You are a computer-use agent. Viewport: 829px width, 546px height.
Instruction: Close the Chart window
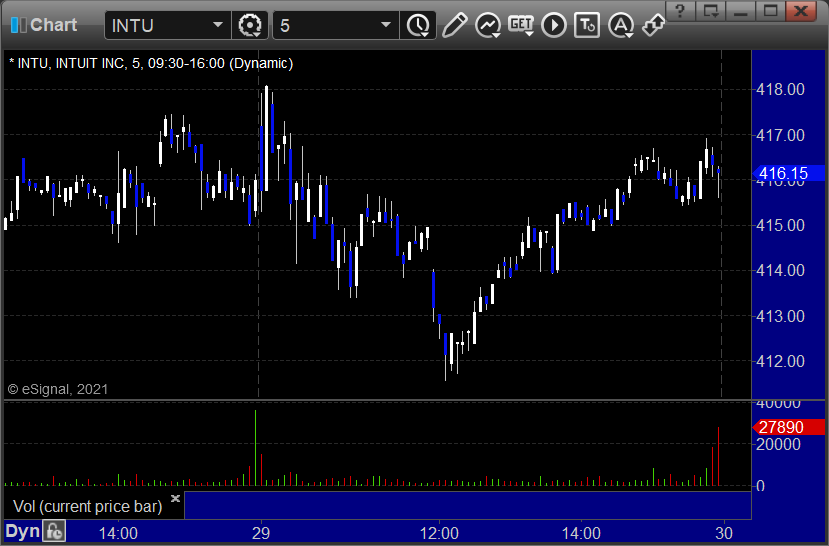pyautogui.click(x=801, y=11)
